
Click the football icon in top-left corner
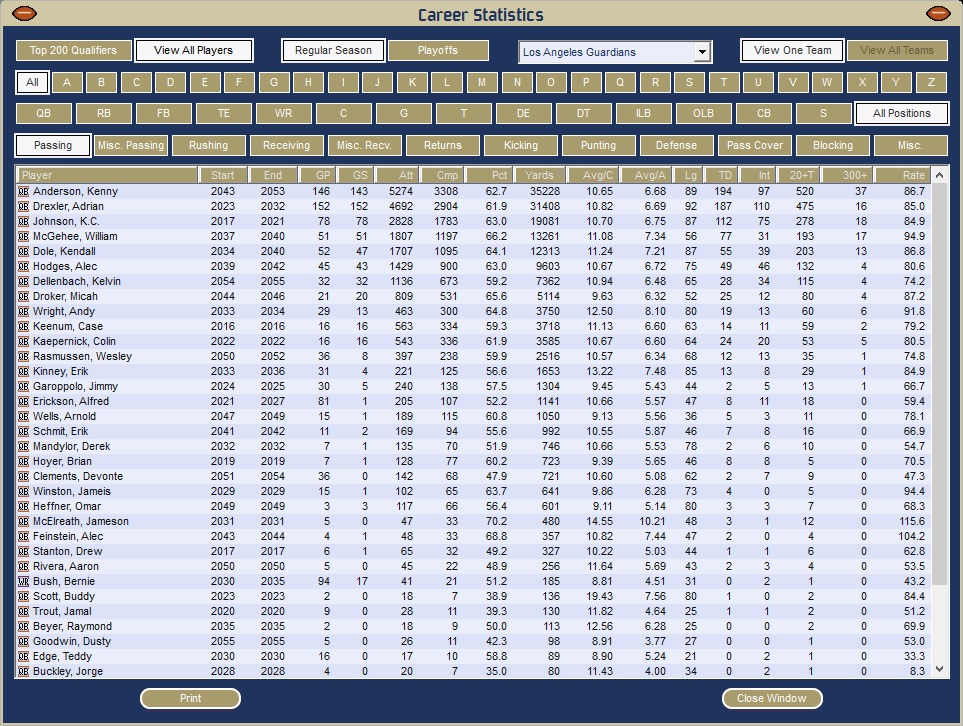[24, 14]
